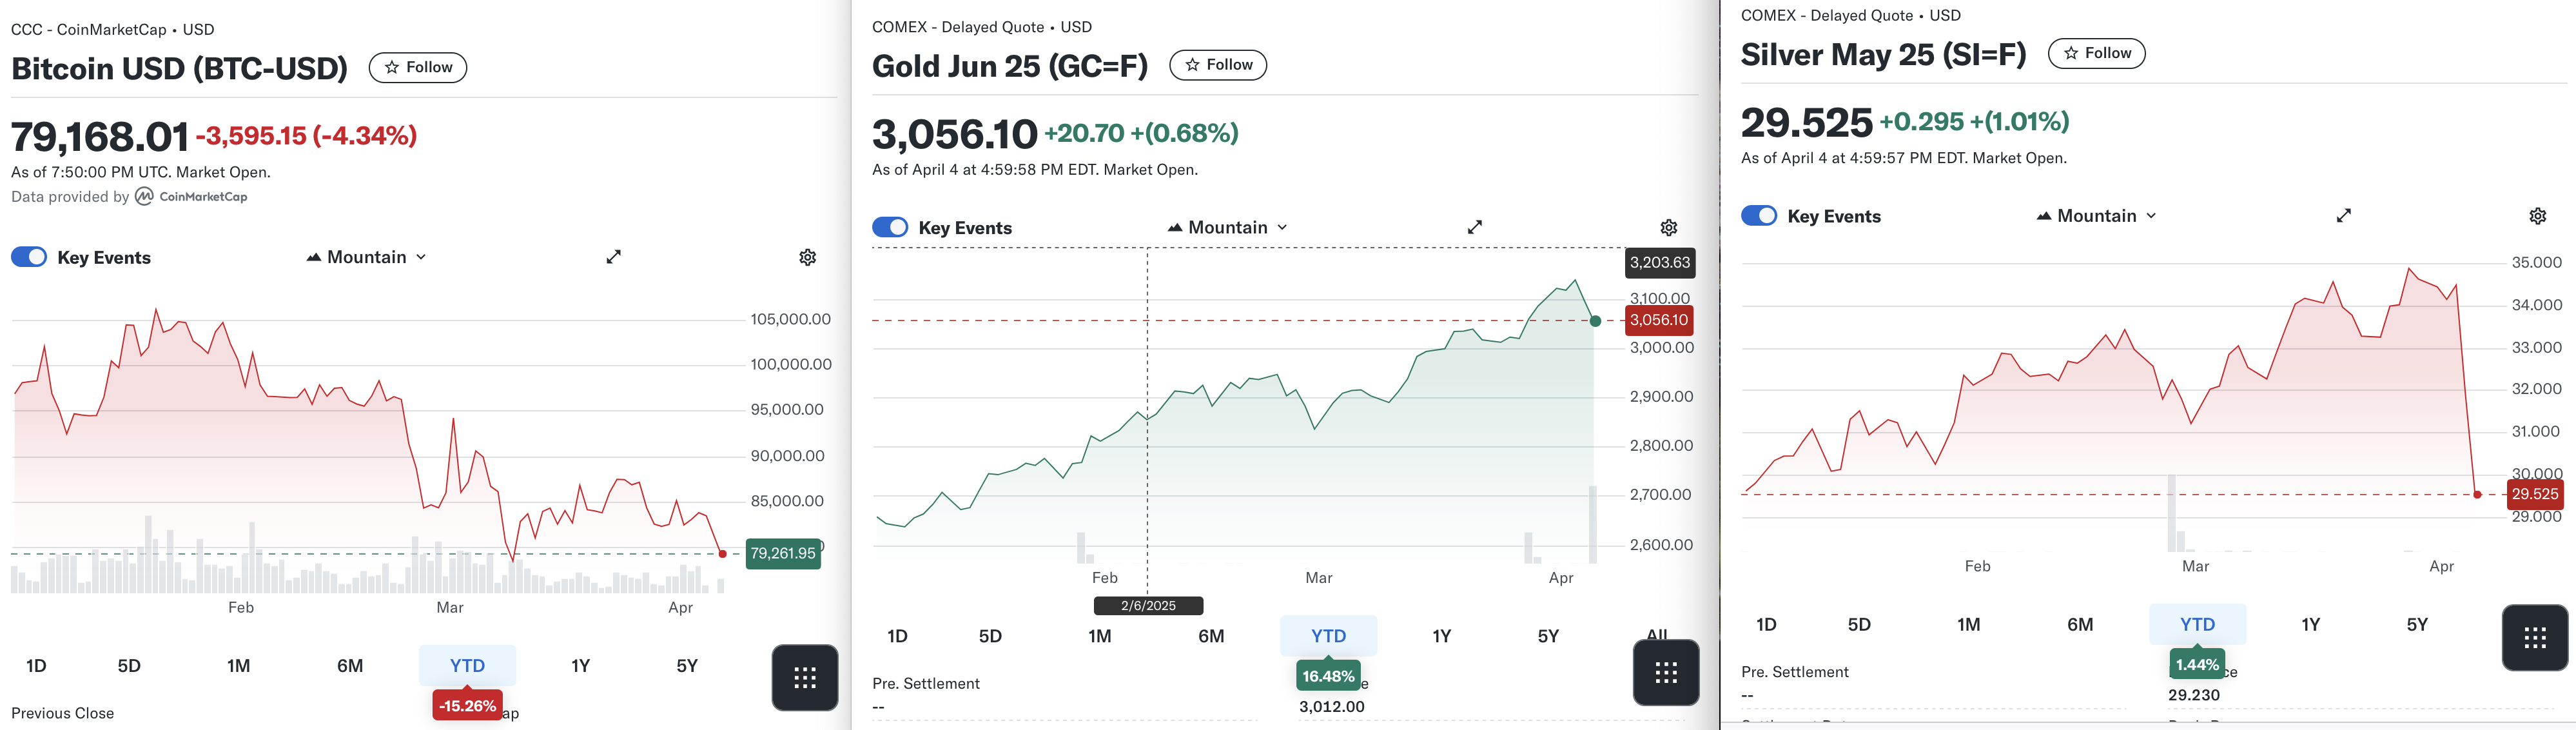Viewport: 2576px width, 730px height.
Task: Select 1M range on Bitcoin chart
Action: (x=238, y=666)
